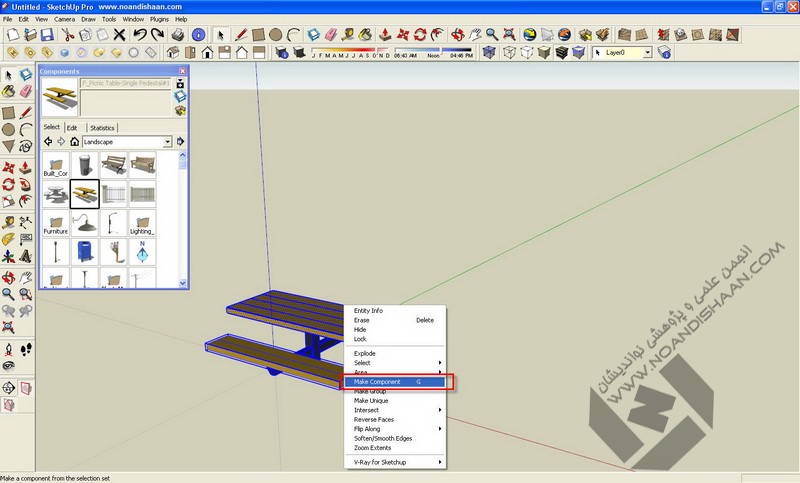
Task: Click the Cut scissors icon
Action: (x=69, y=35)
